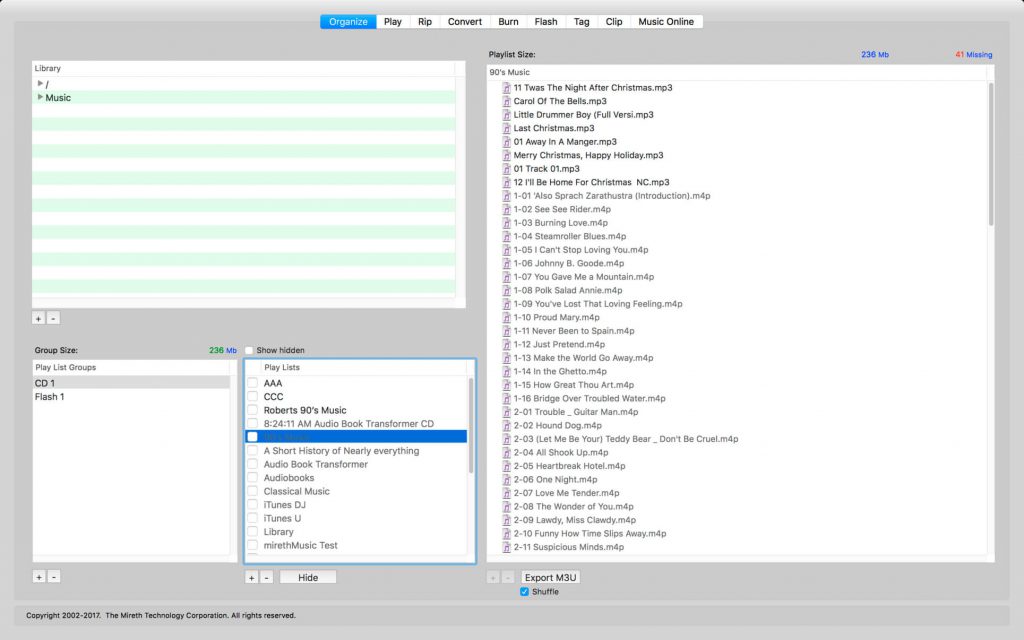Click the add (+) icon below the Library panel

(38, 318)
